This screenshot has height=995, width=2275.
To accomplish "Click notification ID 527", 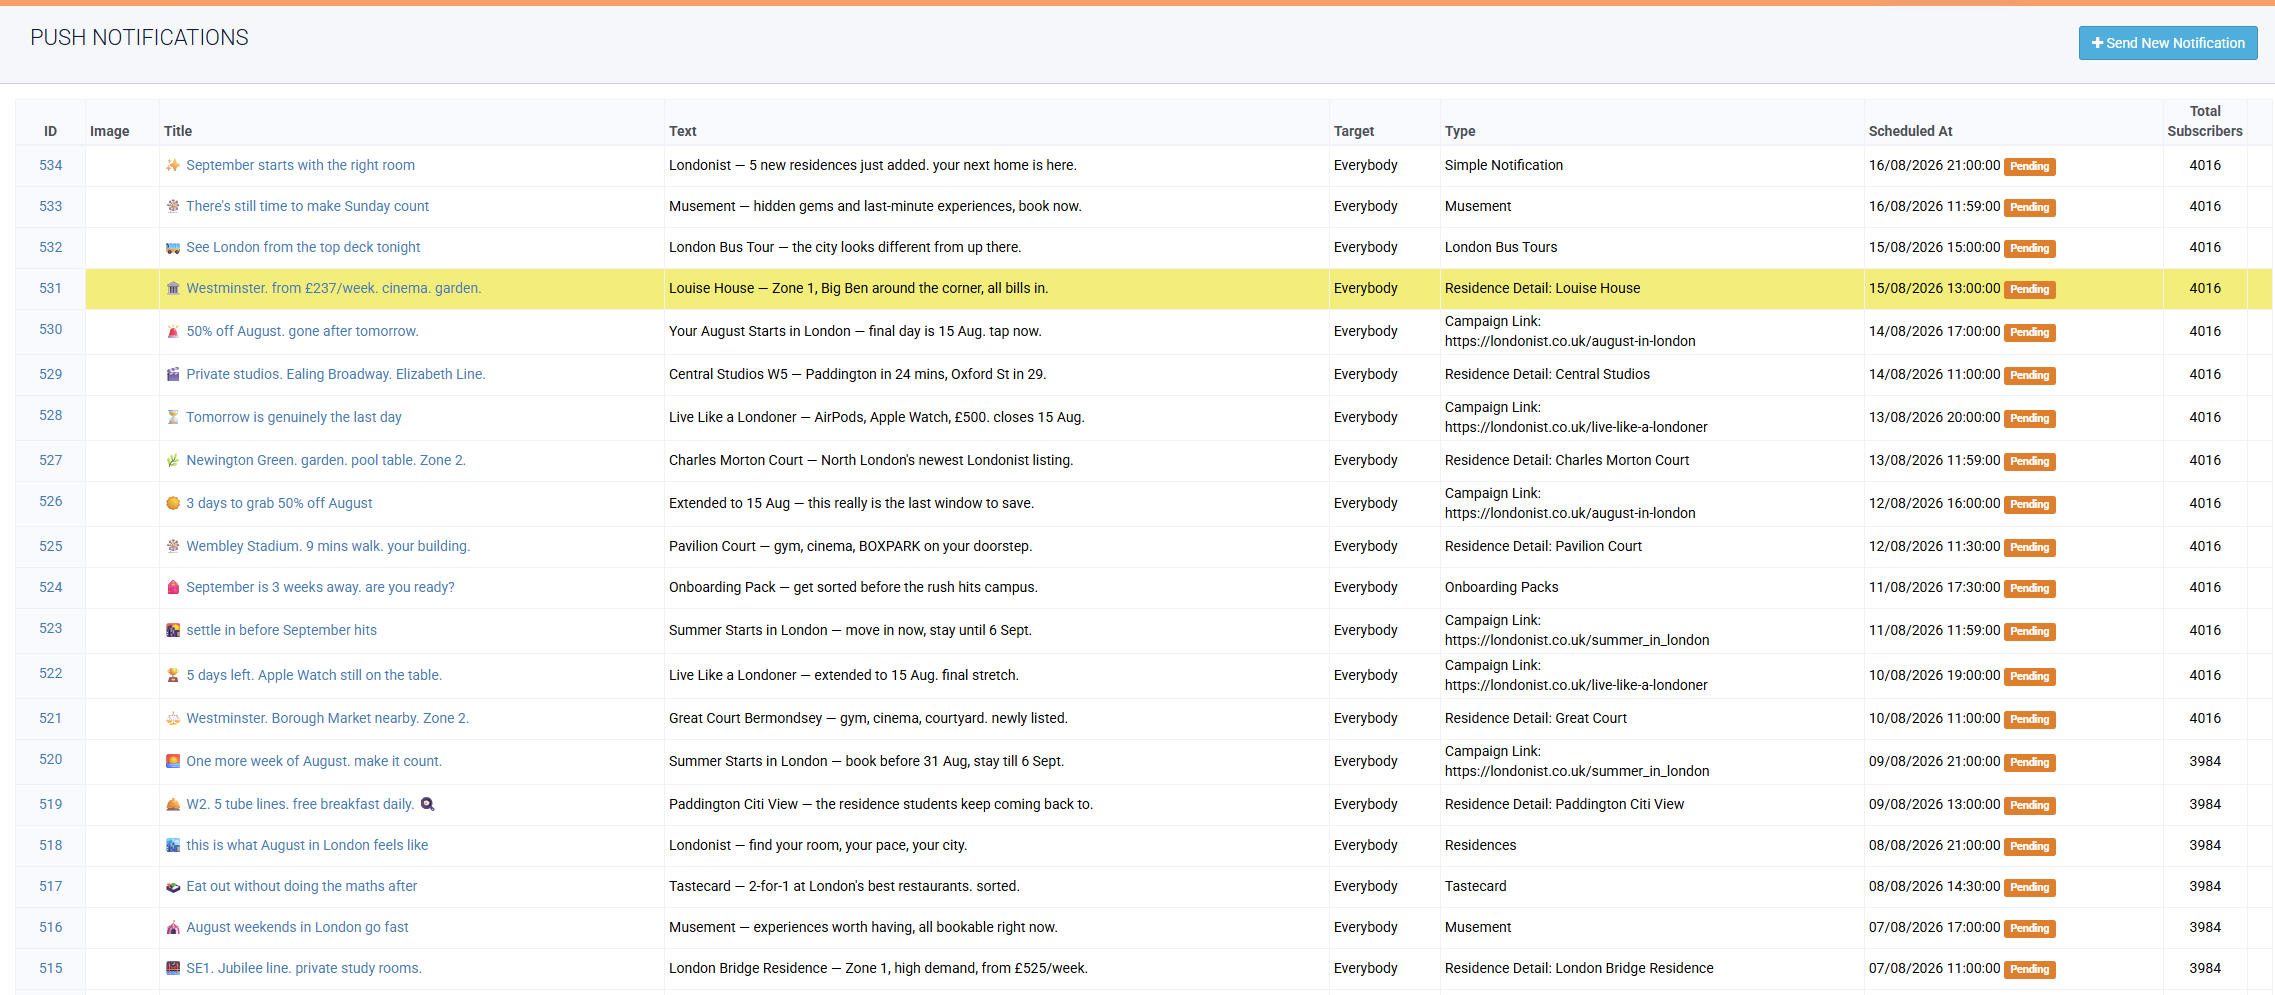I will pyautogui.click(x=51, y=461).
